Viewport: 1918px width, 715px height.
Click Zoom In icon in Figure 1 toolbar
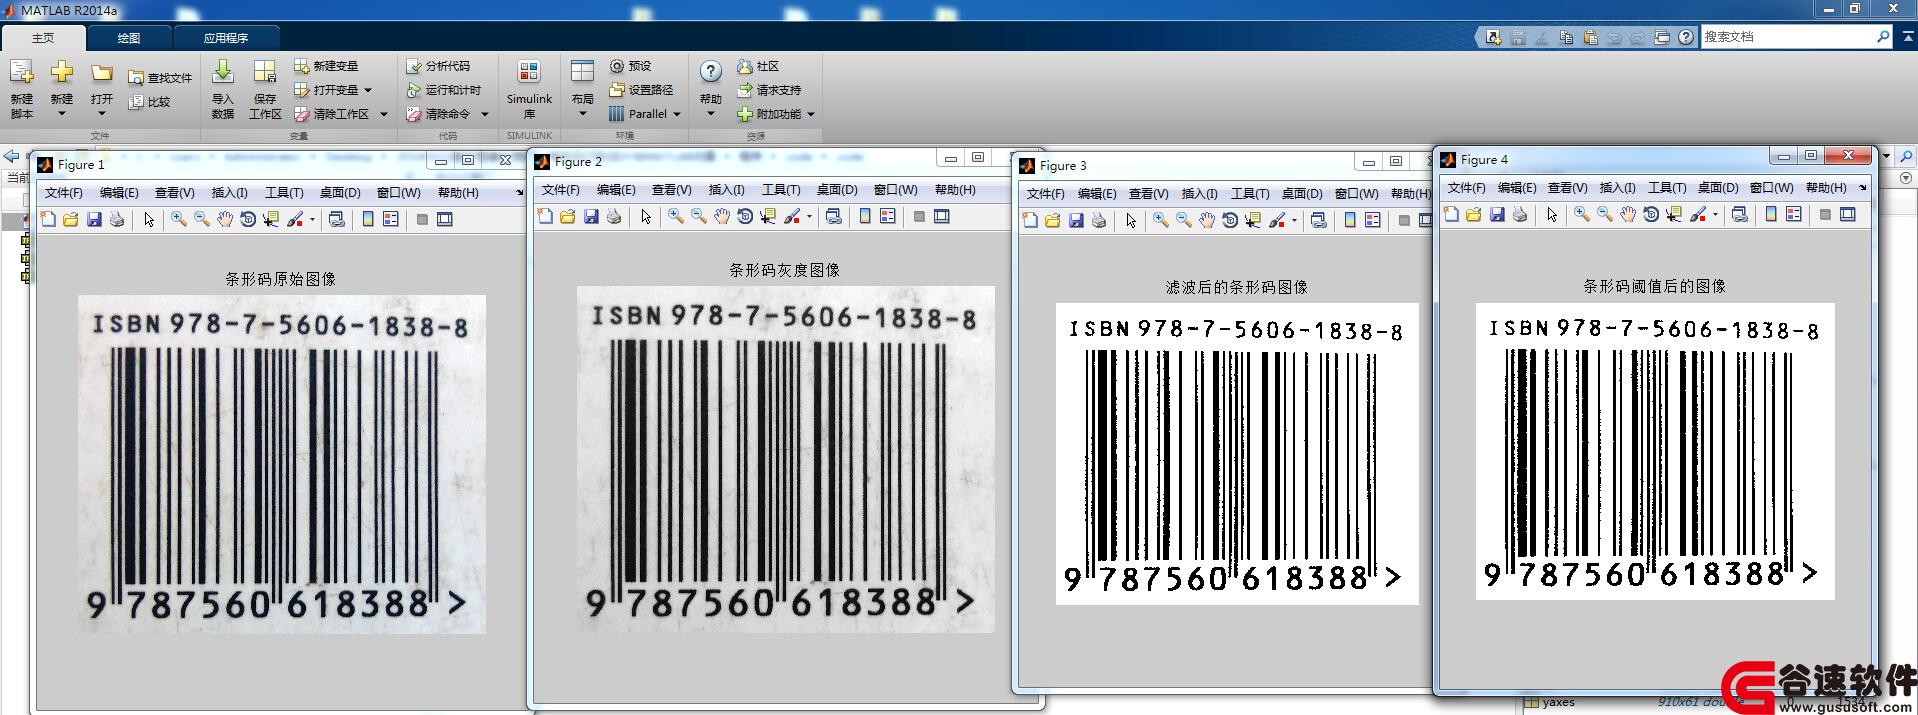coord(179,219)
